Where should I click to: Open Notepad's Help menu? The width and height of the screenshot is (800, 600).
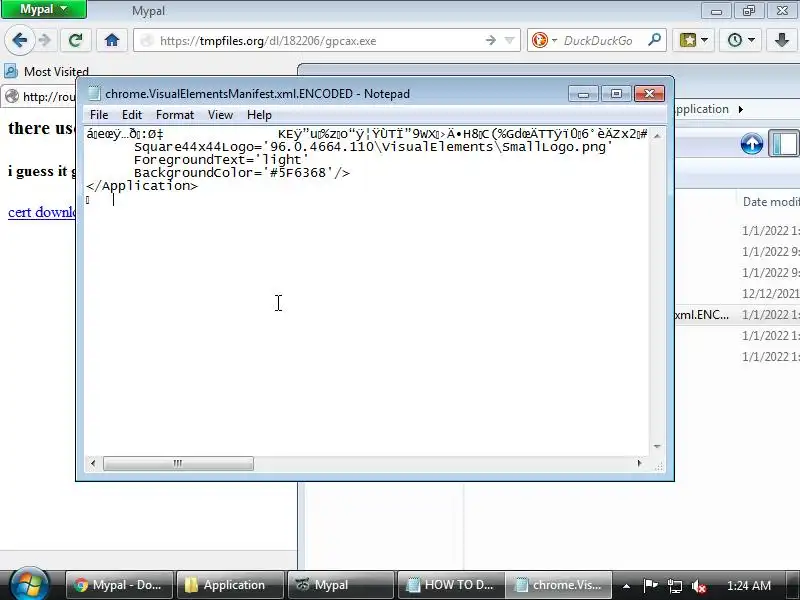point(259,115)
